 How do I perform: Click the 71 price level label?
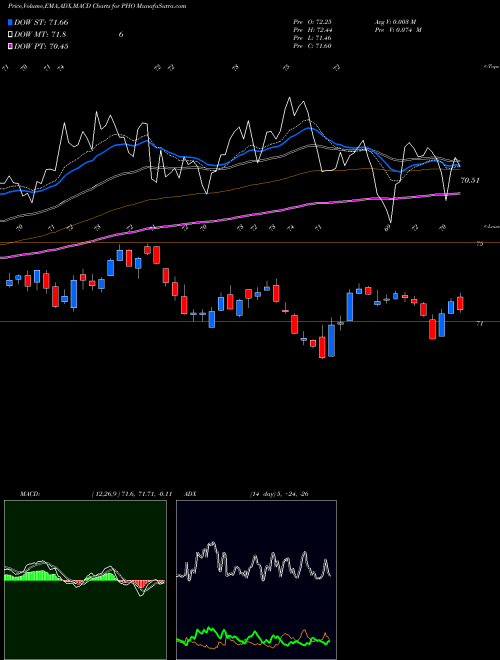click(x=479, y=324)
